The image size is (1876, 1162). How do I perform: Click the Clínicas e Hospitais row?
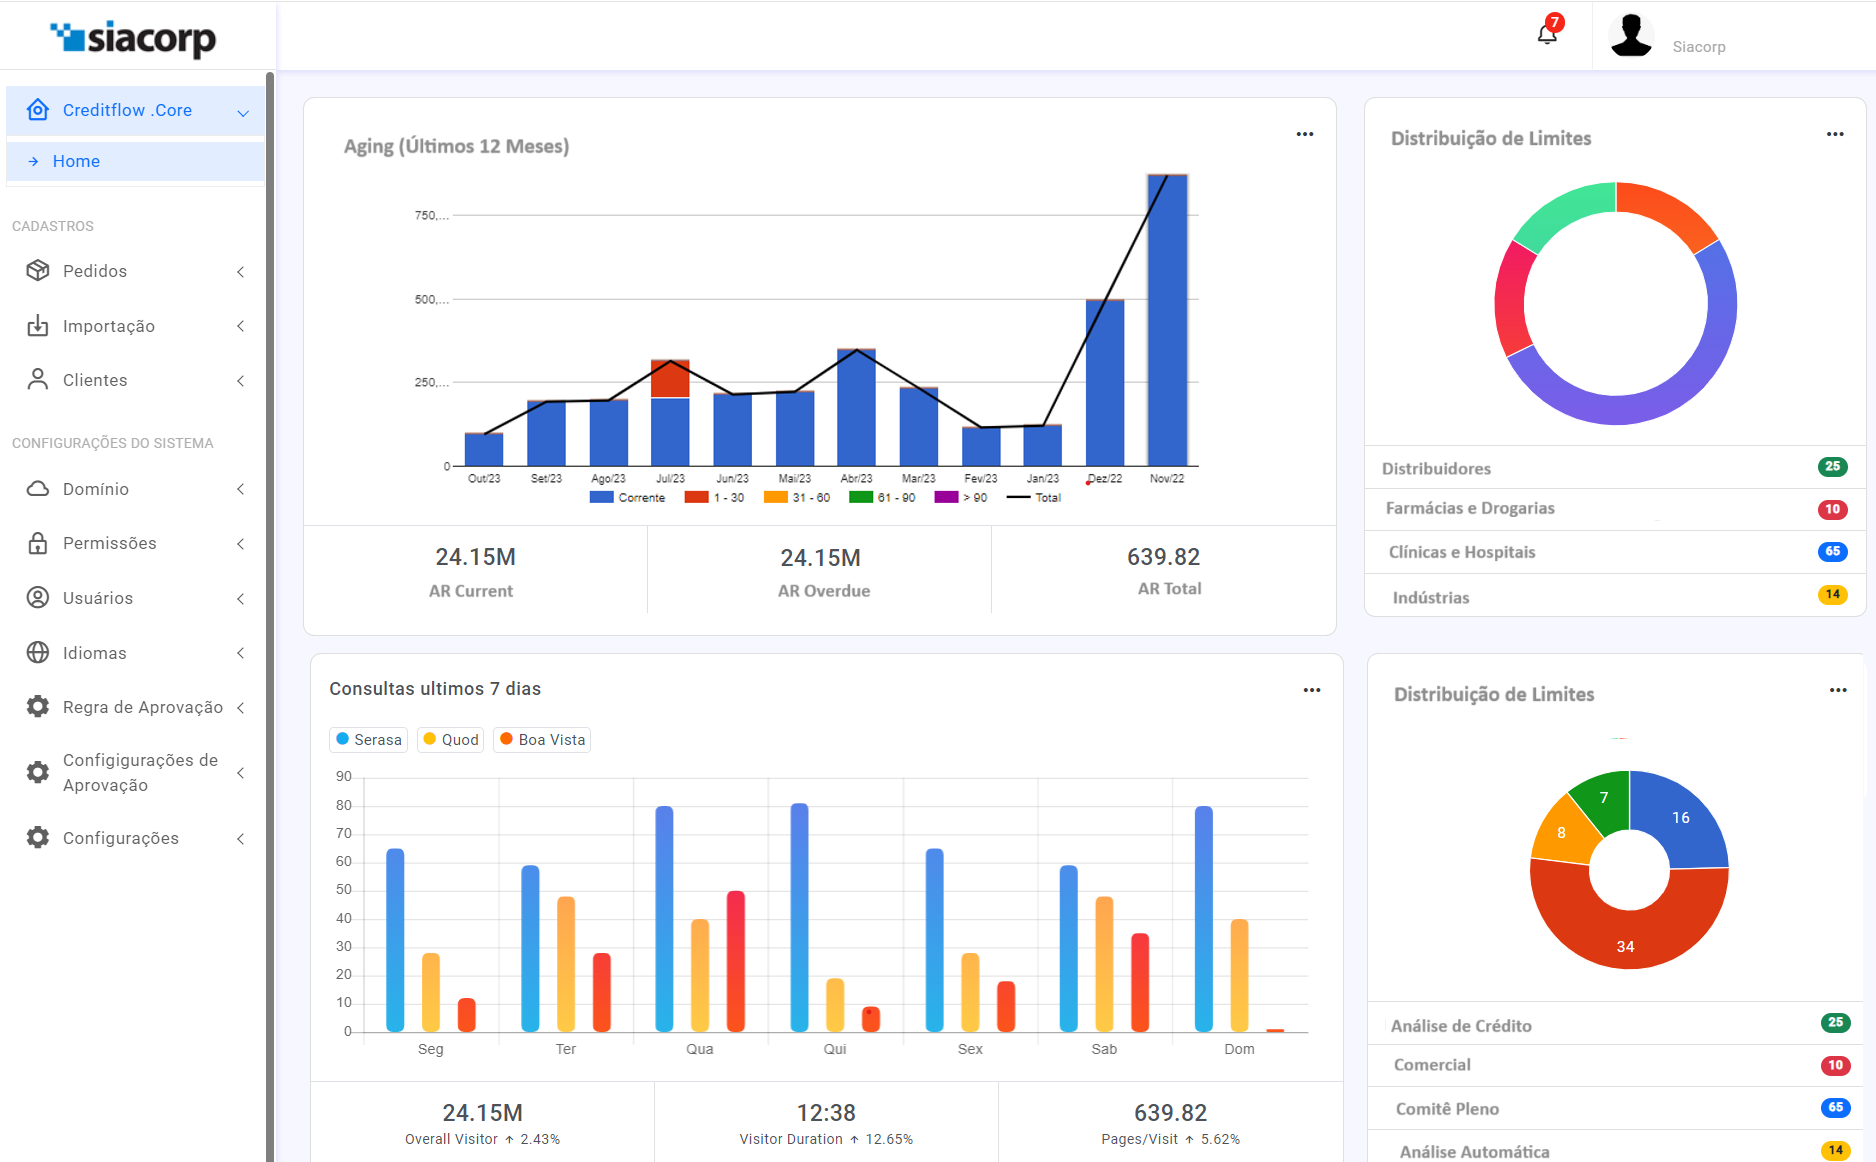[x=1615, y=552]
